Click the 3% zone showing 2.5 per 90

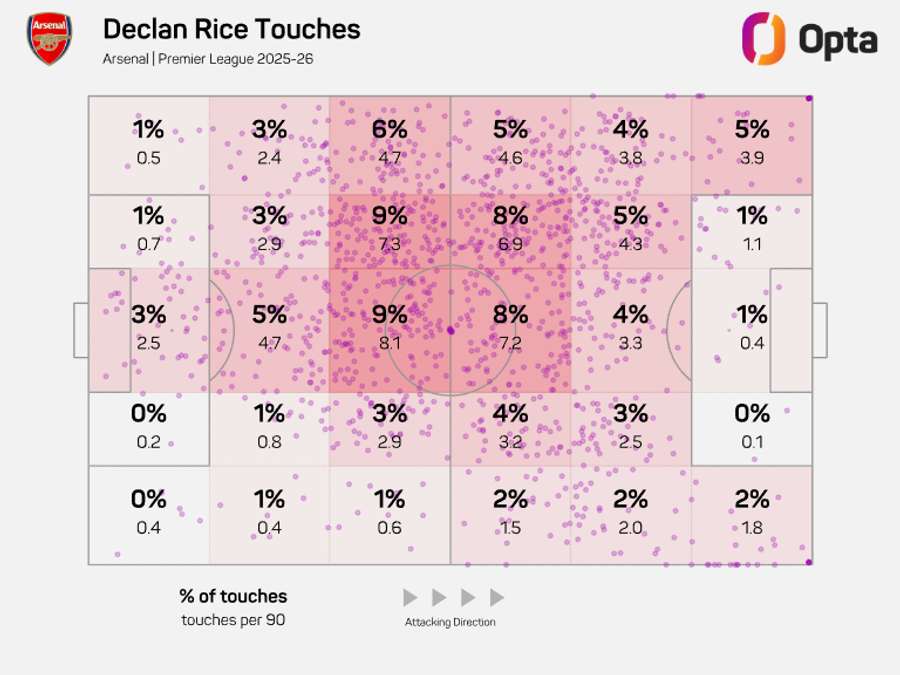point(148,328)
